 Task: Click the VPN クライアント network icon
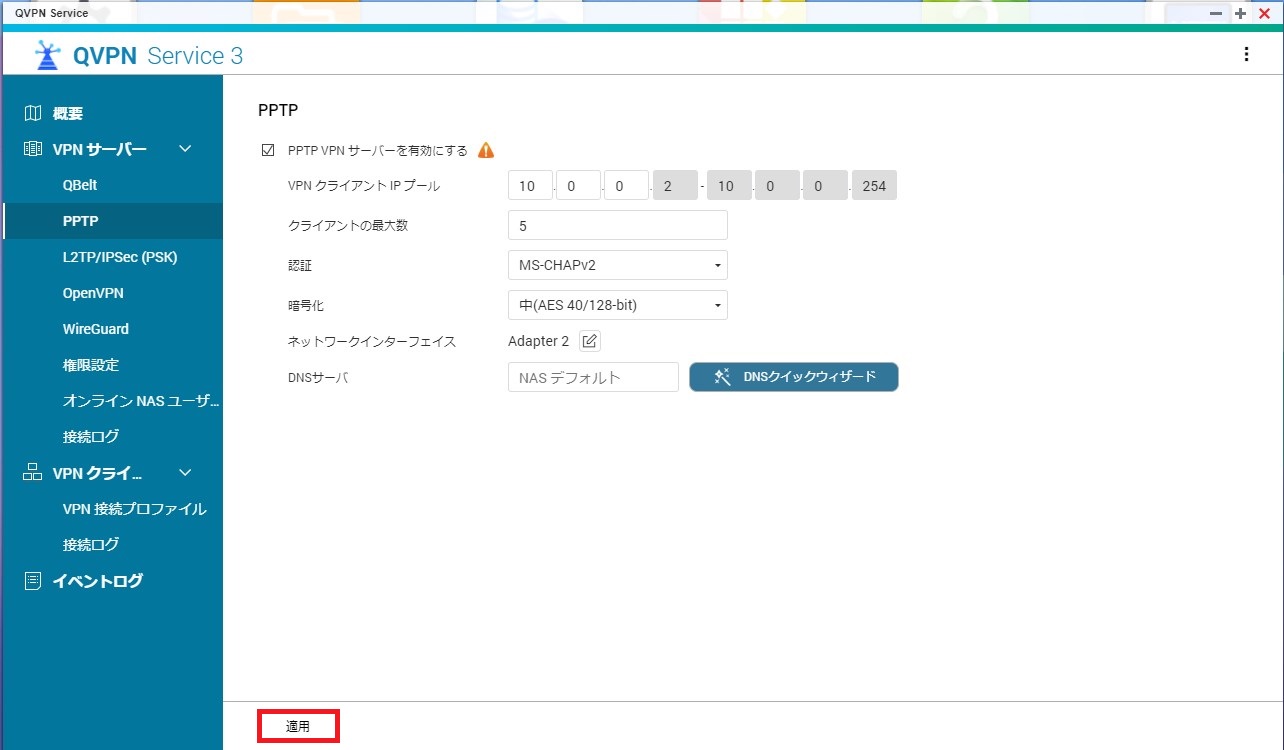(33, 473)
